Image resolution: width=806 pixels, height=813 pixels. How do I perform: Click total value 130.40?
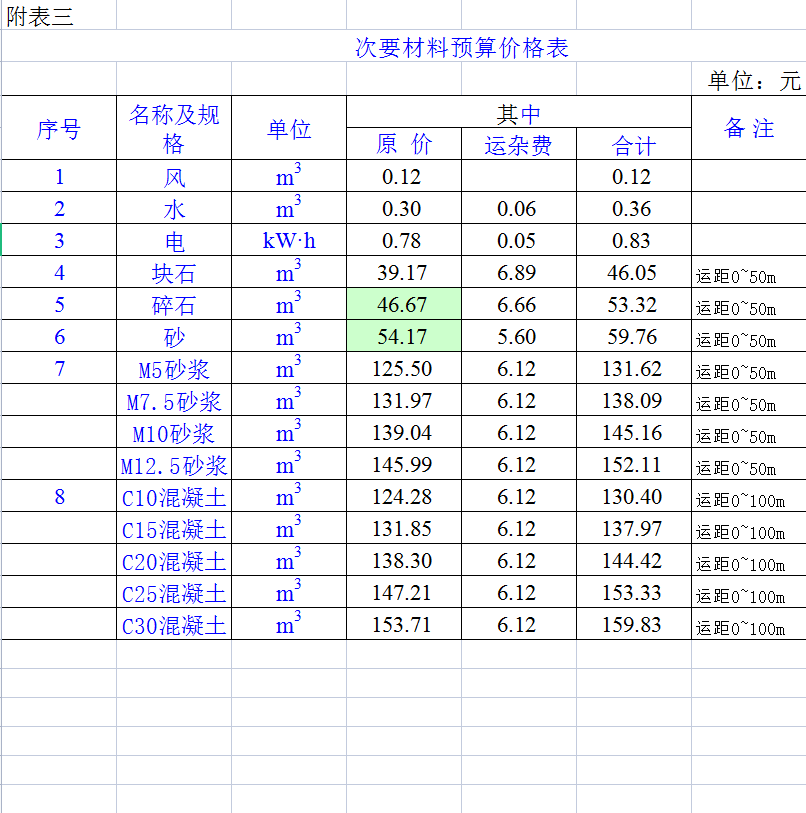[x=634, y=497]
